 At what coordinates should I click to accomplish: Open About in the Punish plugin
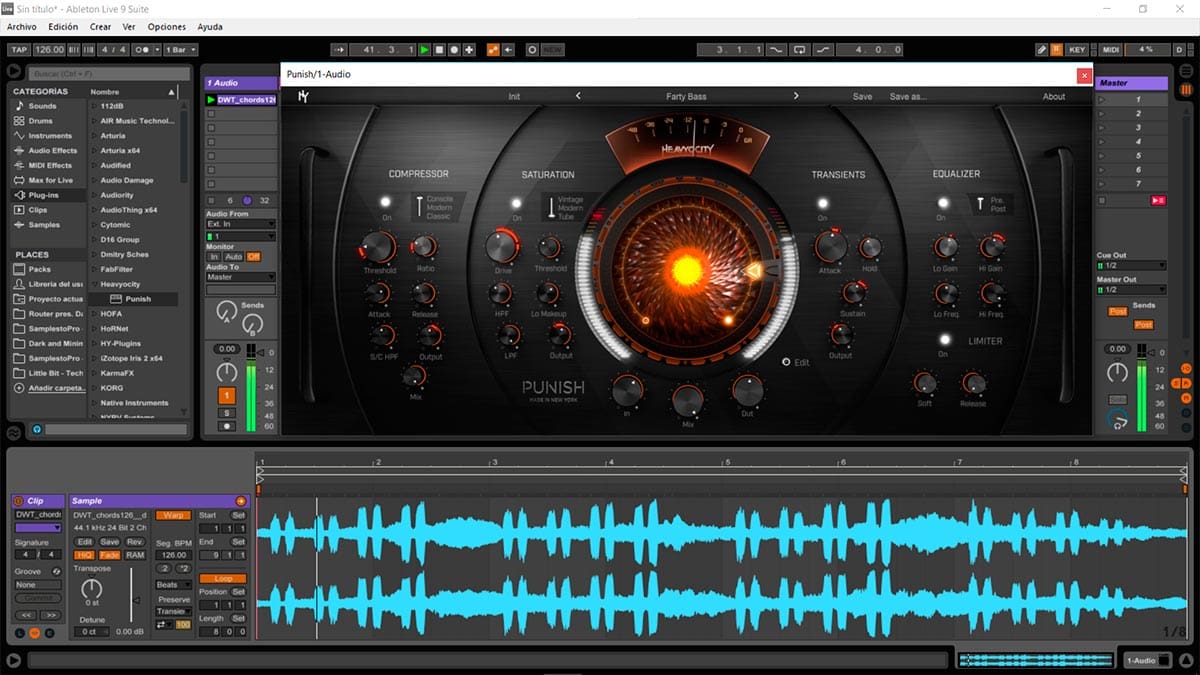click(1054, 97)
